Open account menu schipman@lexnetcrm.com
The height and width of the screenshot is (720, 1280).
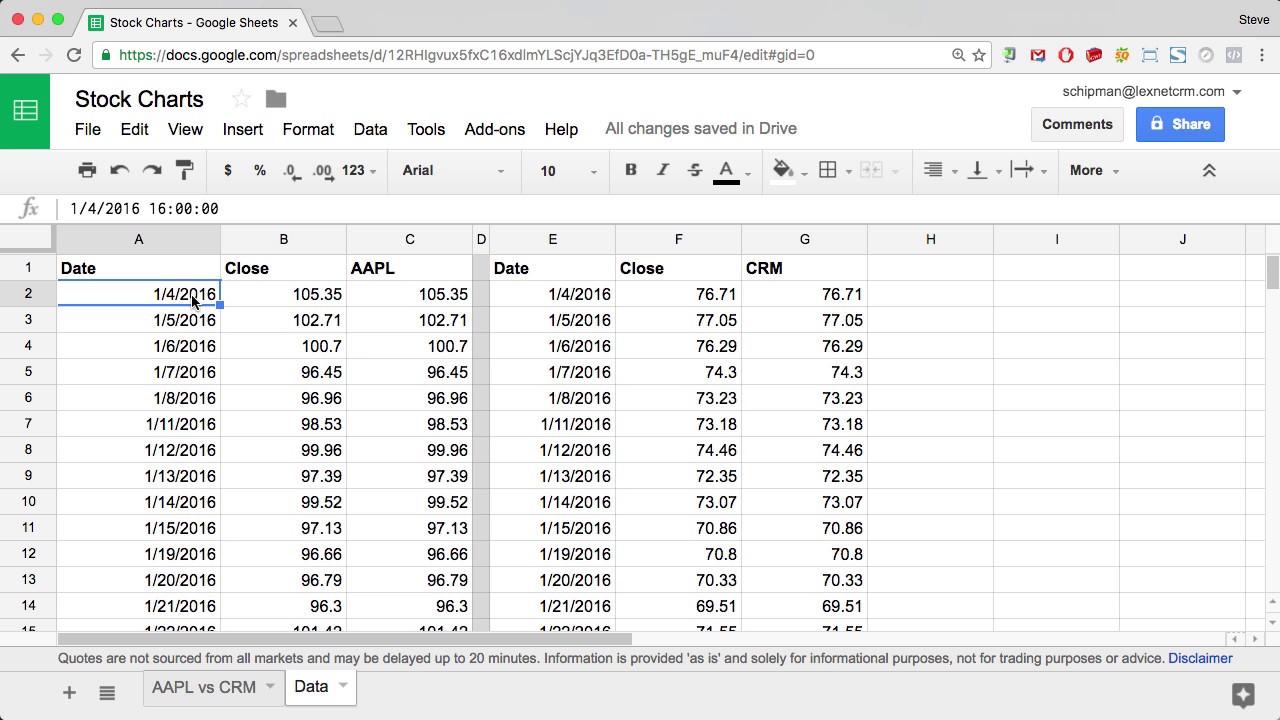point(1152,91)
